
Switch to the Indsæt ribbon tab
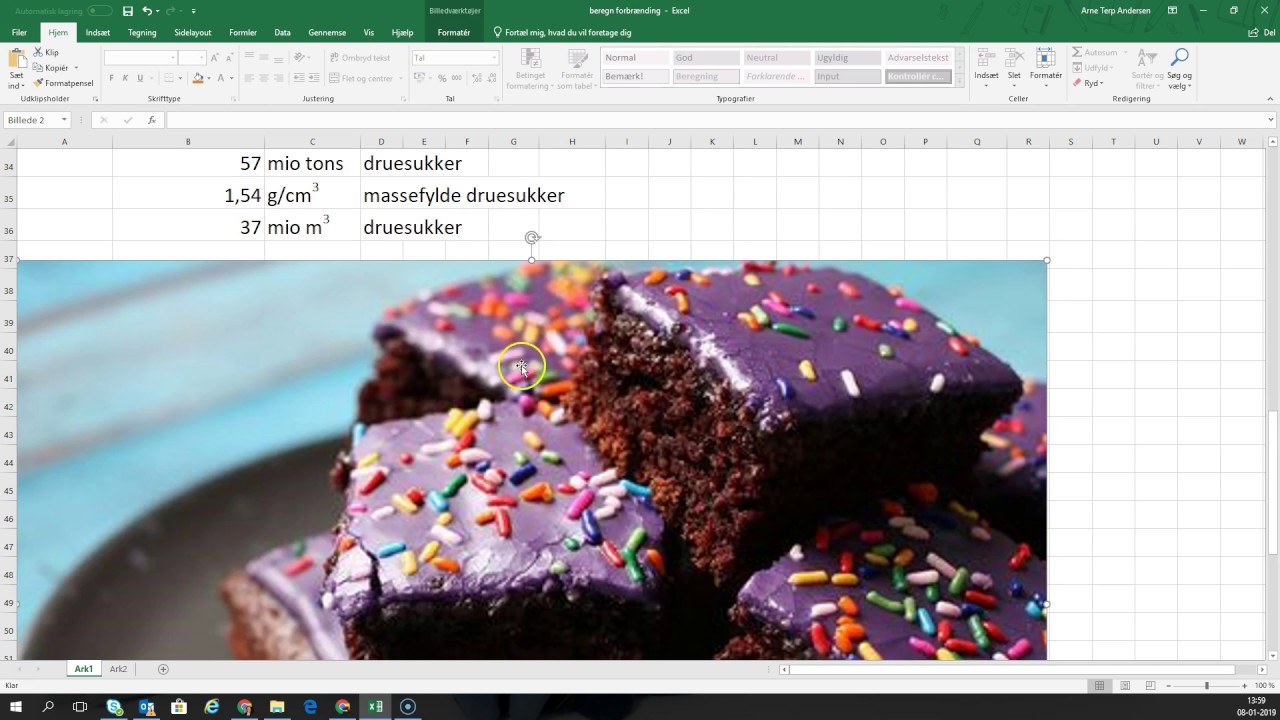(98, 33)
